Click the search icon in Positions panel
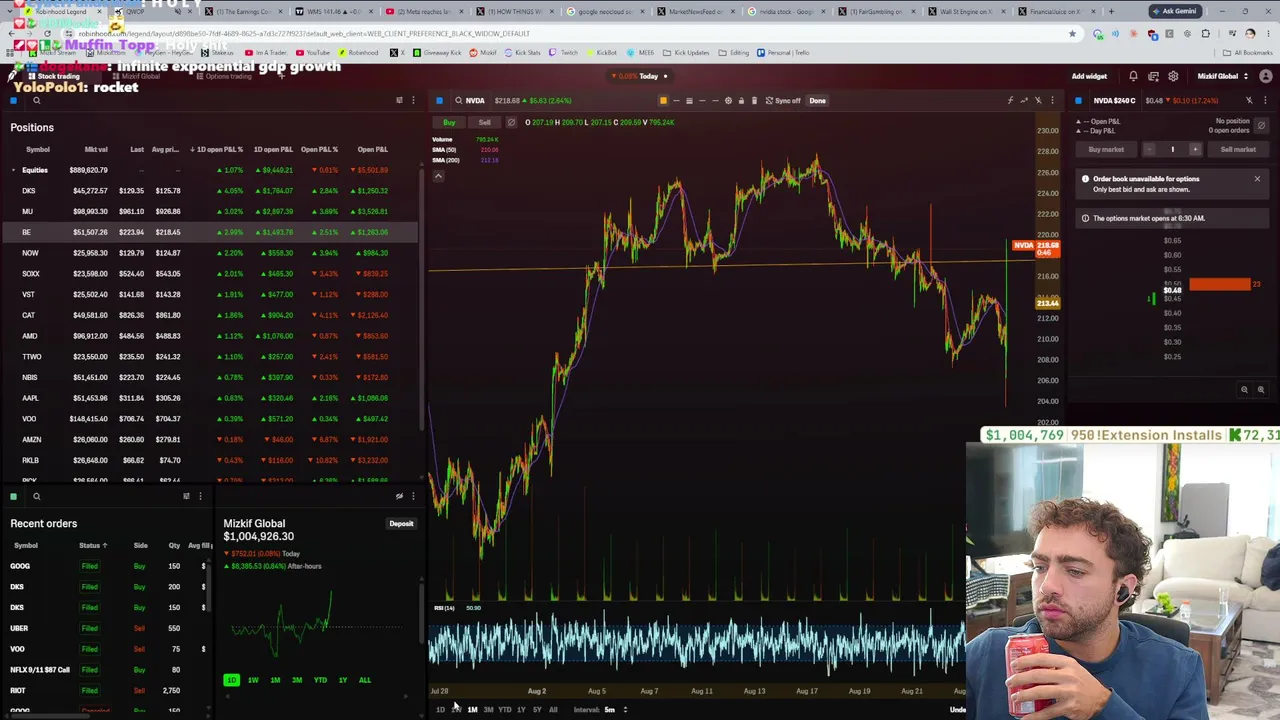 [36, 100]
